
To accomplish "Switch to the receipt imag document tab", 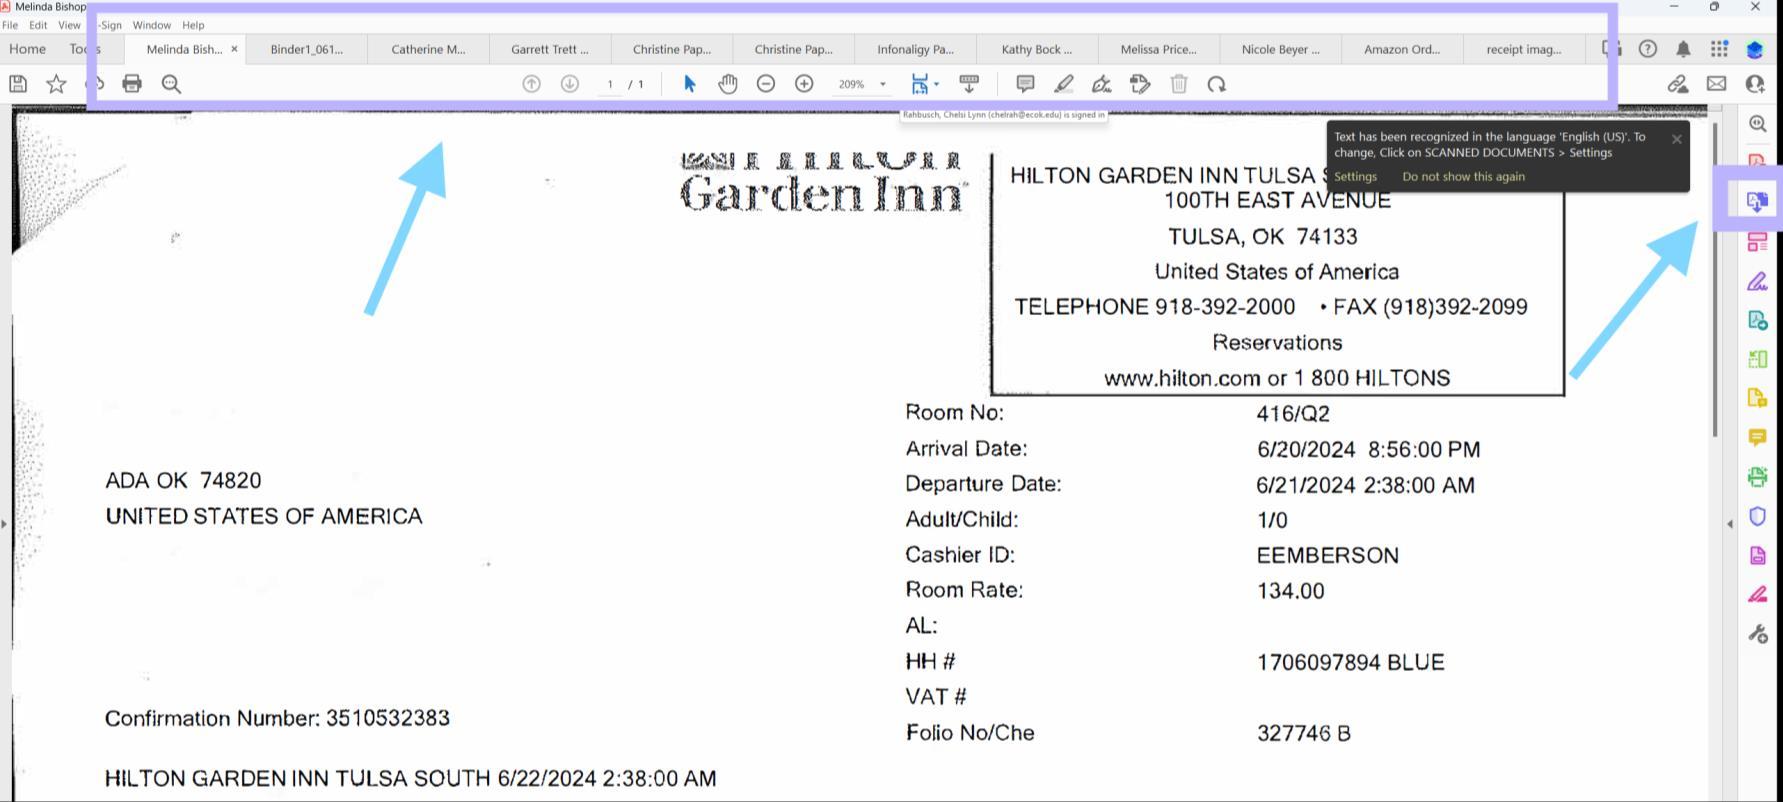I will click(1523, 49).
